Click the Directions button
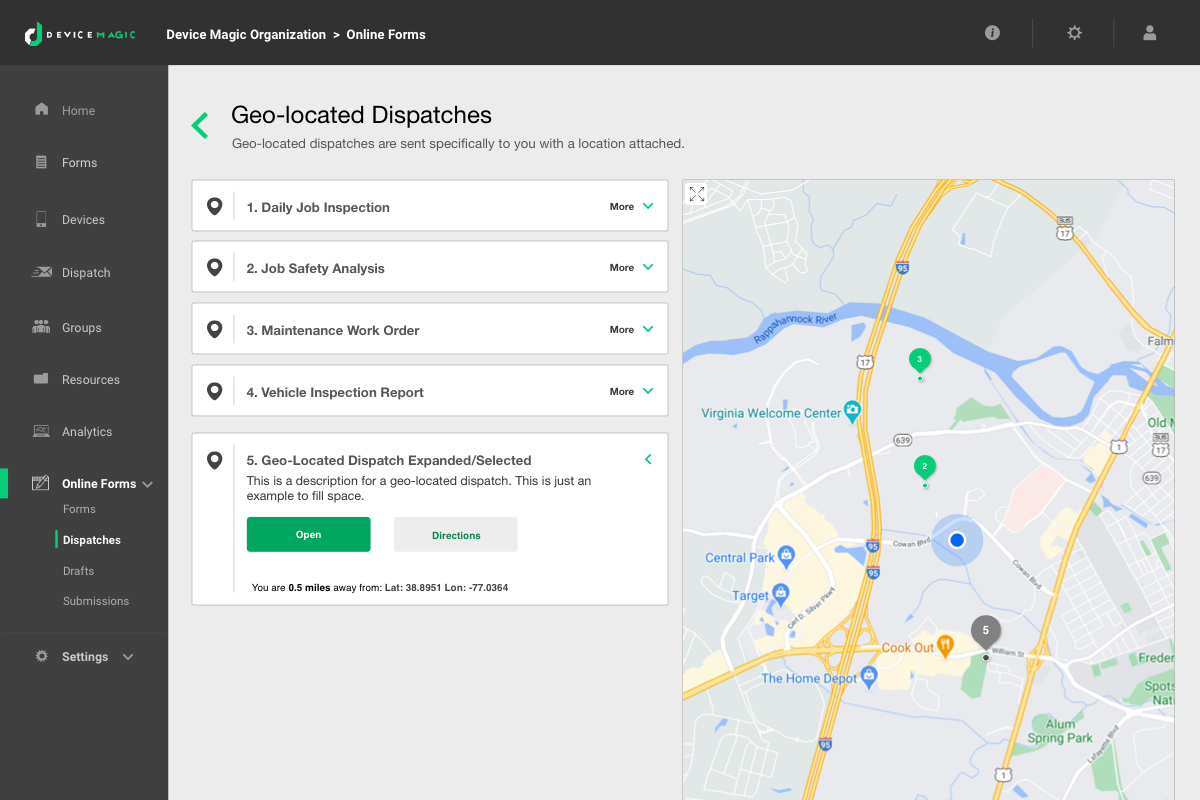 [x=456, y=535]
